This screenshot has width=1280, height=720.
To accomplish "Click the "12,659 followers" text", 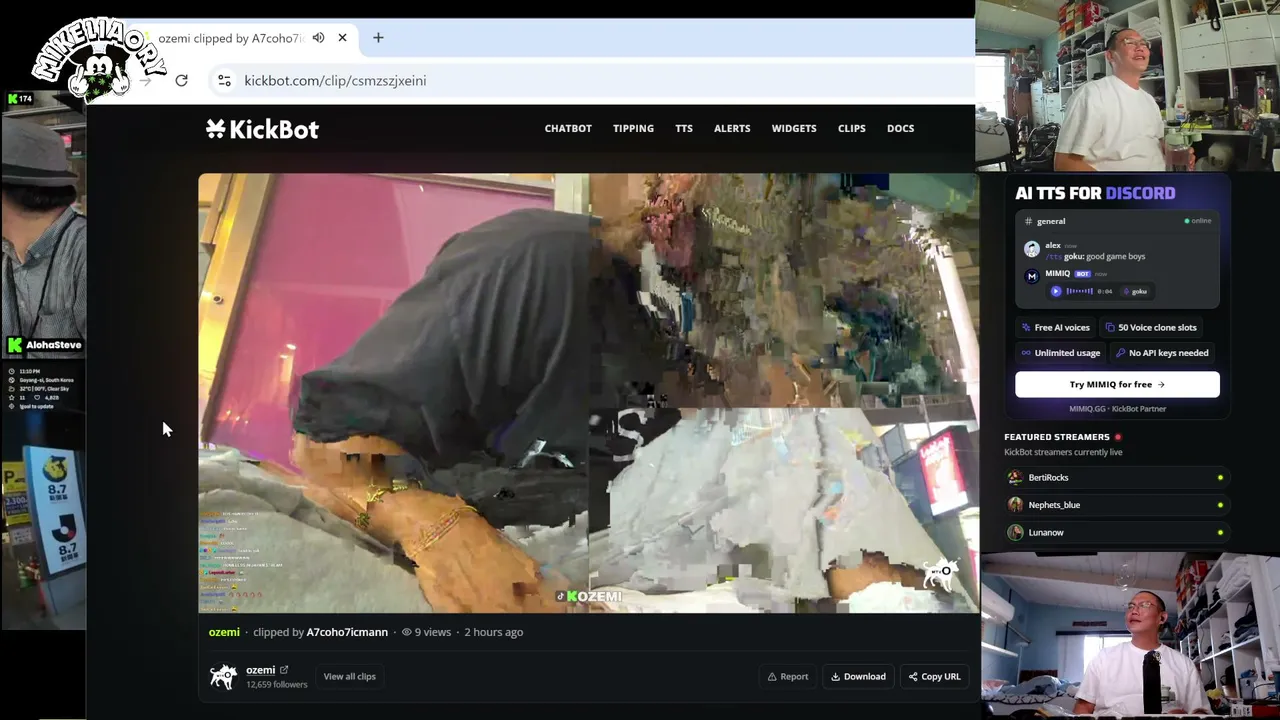I will click(277, 685).
